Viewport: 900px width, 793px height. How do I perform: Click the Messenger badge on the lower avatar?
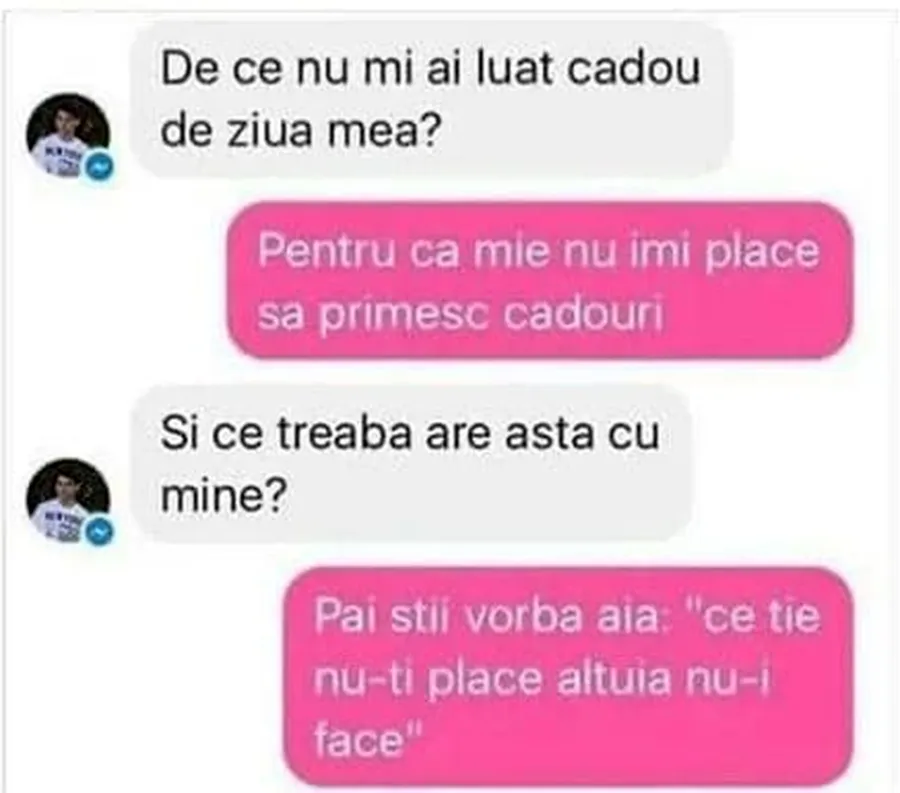100,533
